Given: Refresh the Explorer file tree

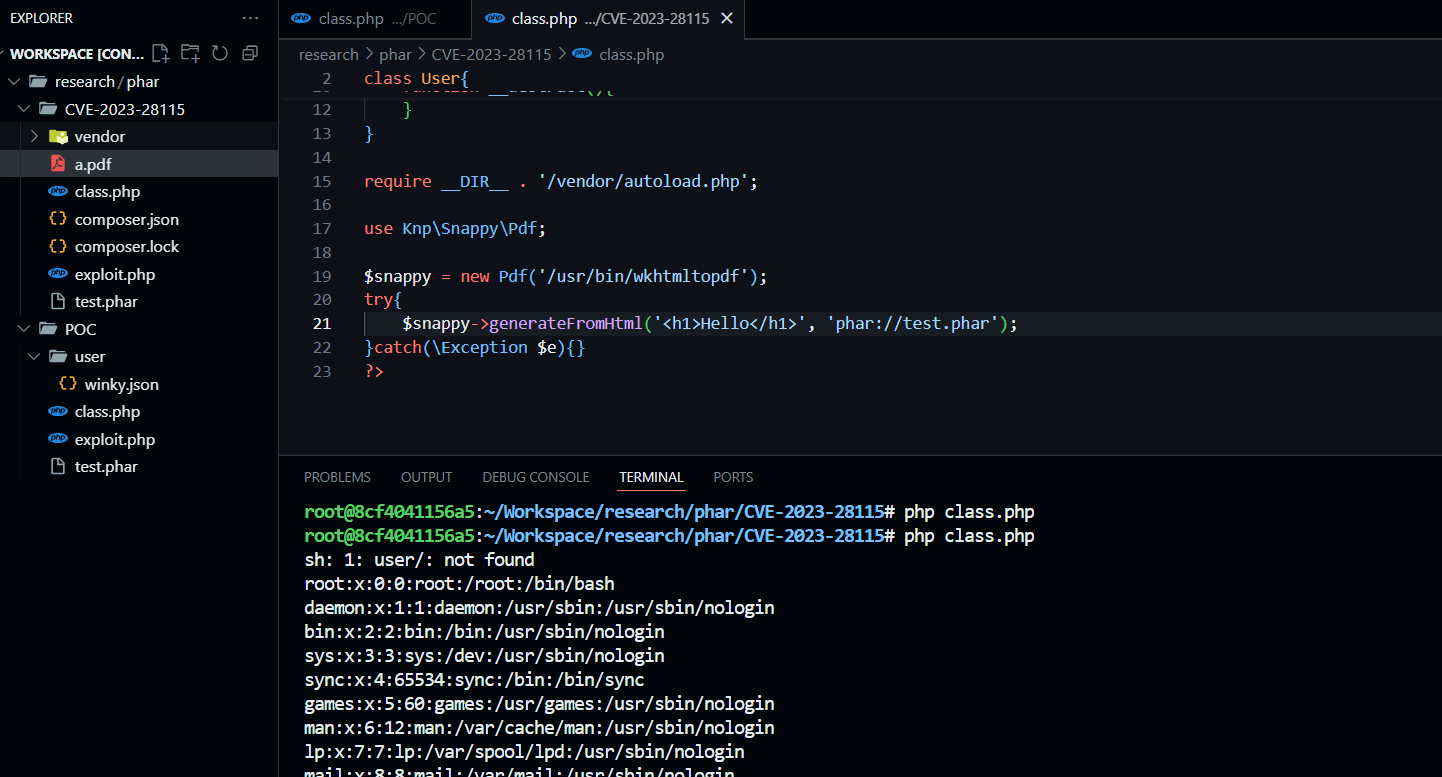Looking at the screenshot, I should pyautogui.click(x=220, y=54).
